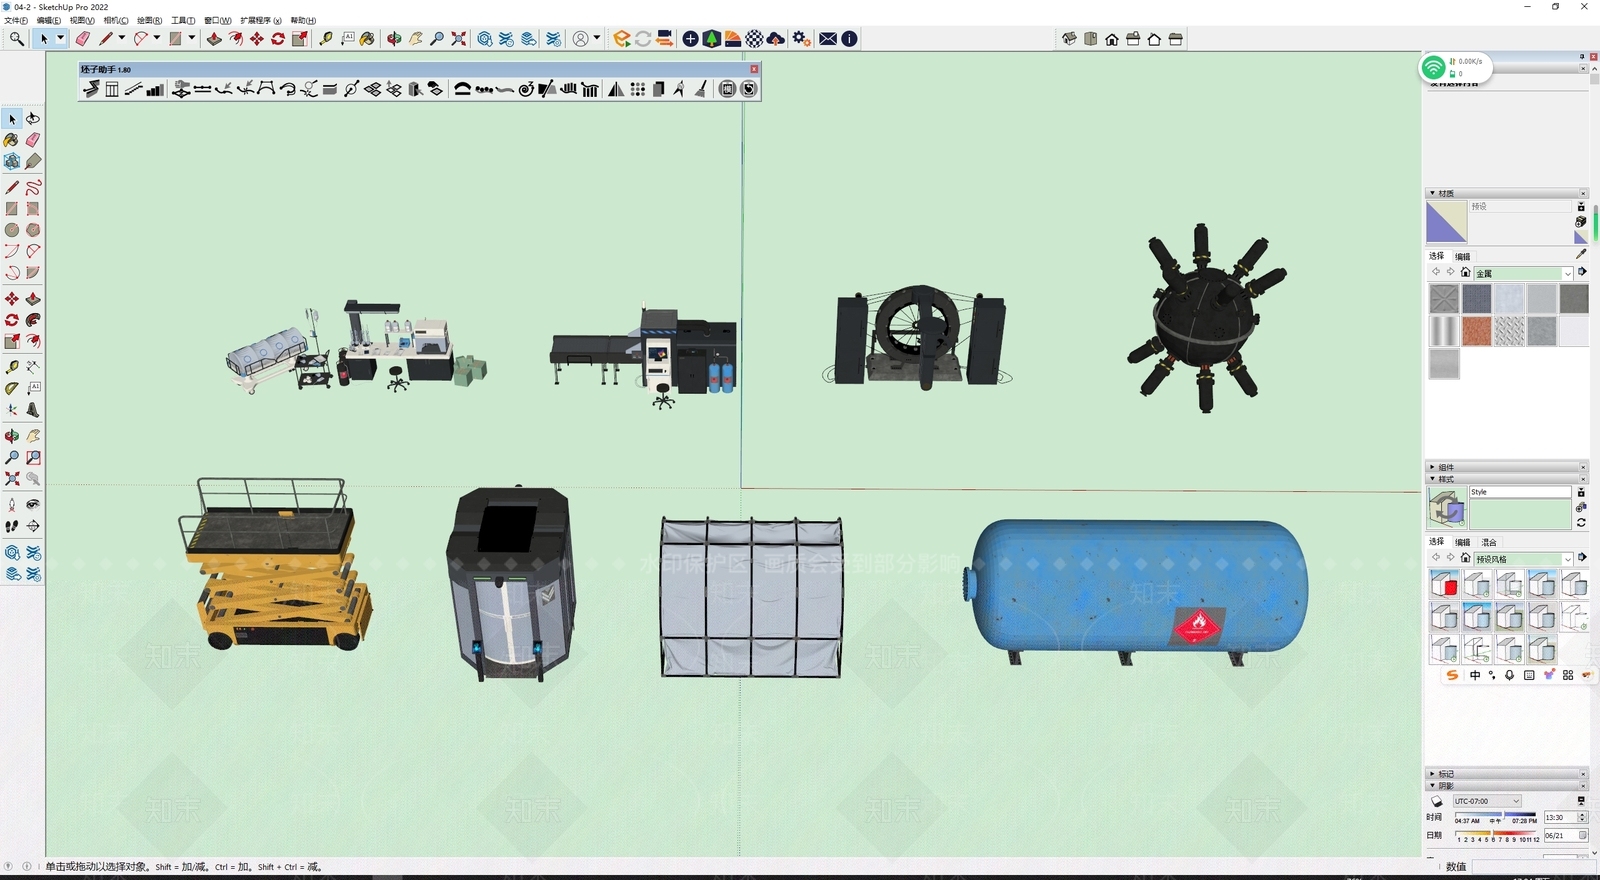This screenshot has width=1600, height=880.
Task: Select the Follow Me tool in left toolbar
Action: click(x=33, y=320)
